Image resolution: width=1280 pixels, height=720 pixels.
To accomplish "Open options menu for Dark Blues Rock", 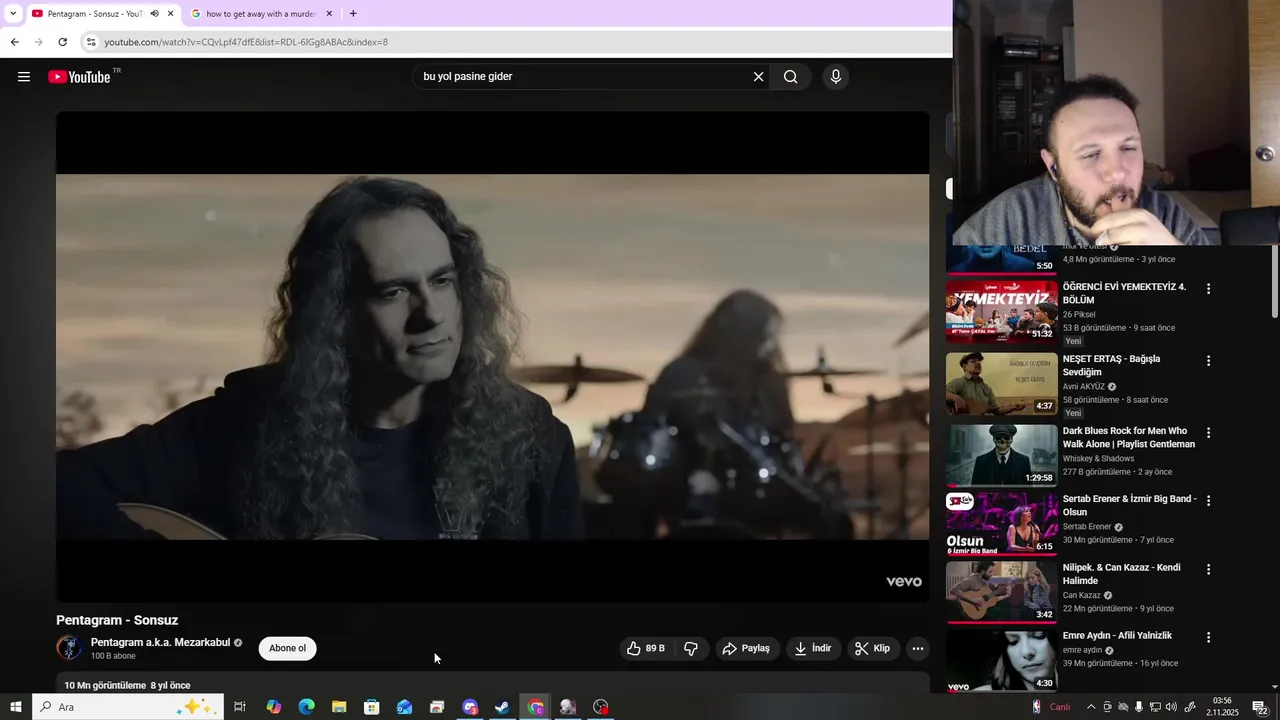I will tap(1208, 433).
